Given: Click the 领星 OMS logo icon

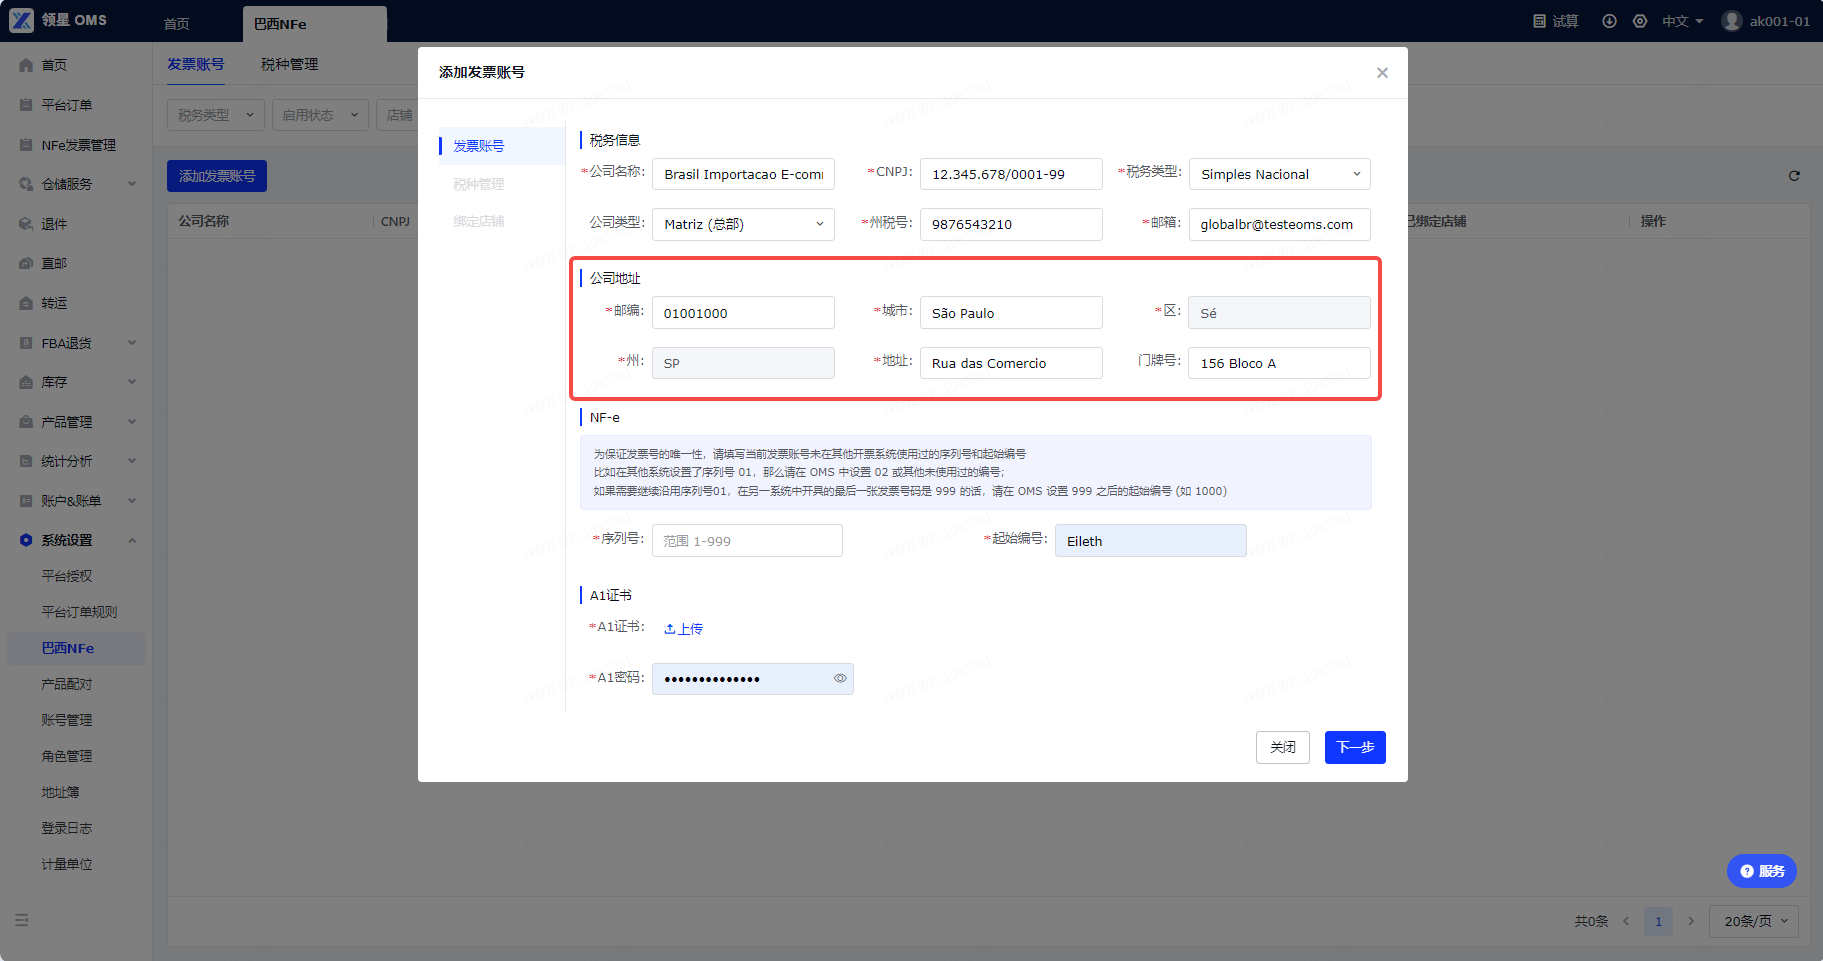Looking at the screenshot, I should 21,20.
